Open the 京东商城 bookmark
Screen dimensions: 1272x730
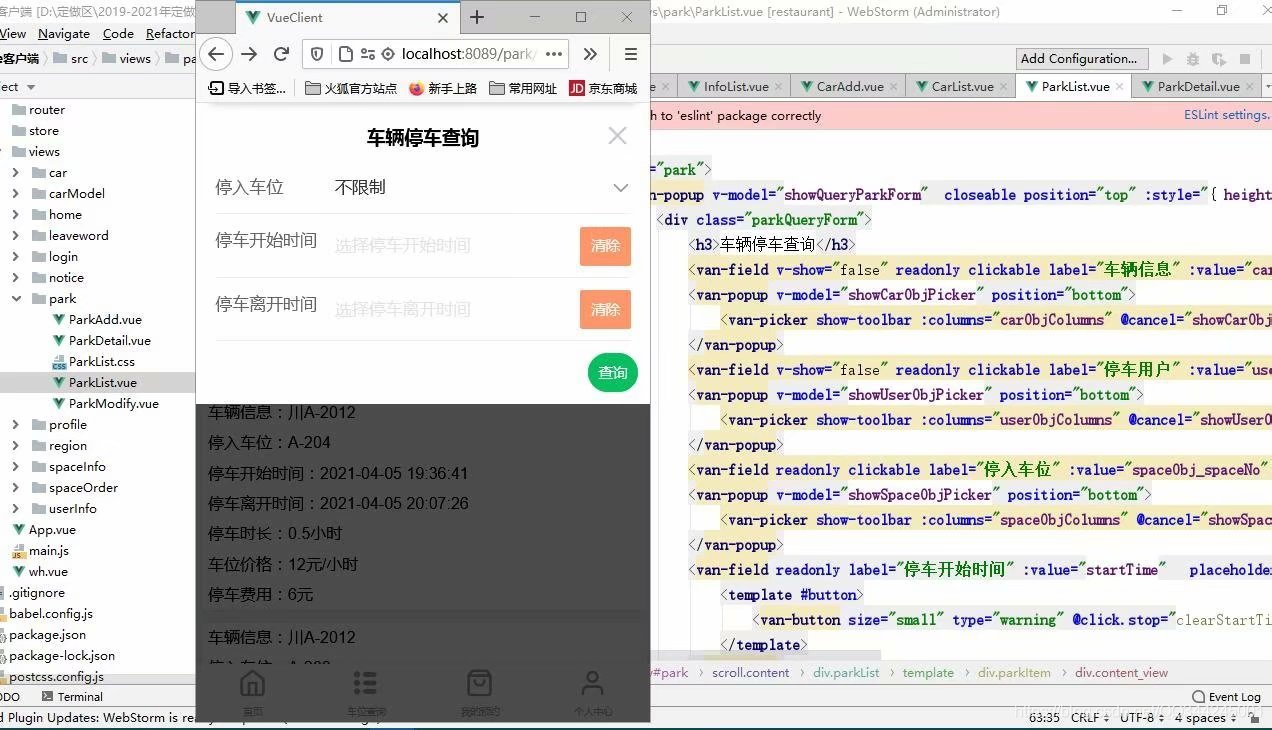[603, 88]
